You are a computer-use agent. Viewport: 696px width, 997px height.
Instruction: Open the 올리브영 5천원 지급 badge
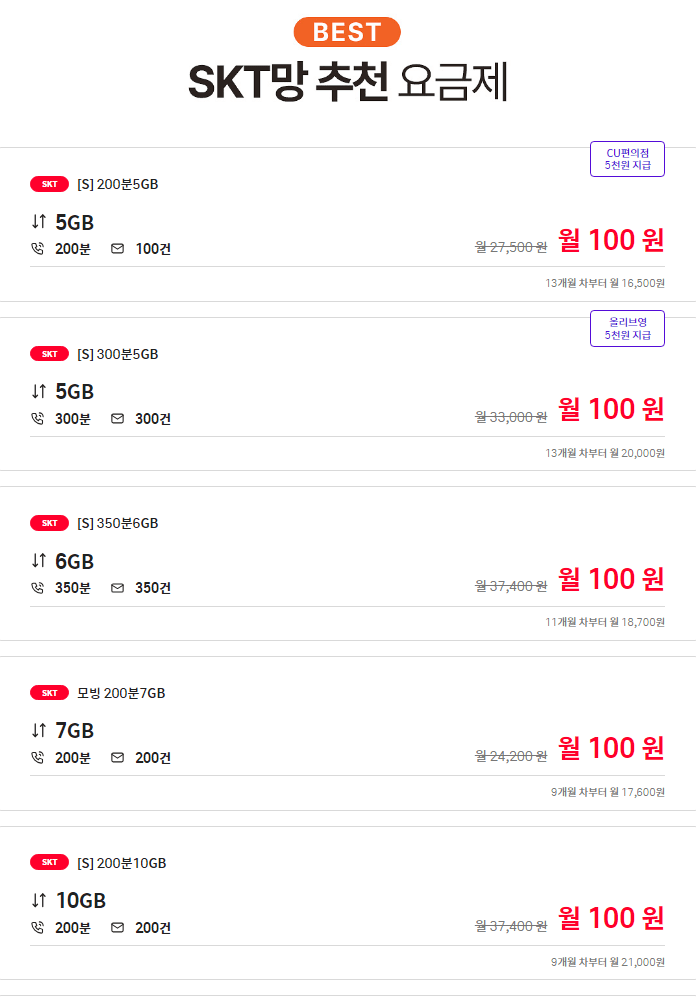click(627, 327)
